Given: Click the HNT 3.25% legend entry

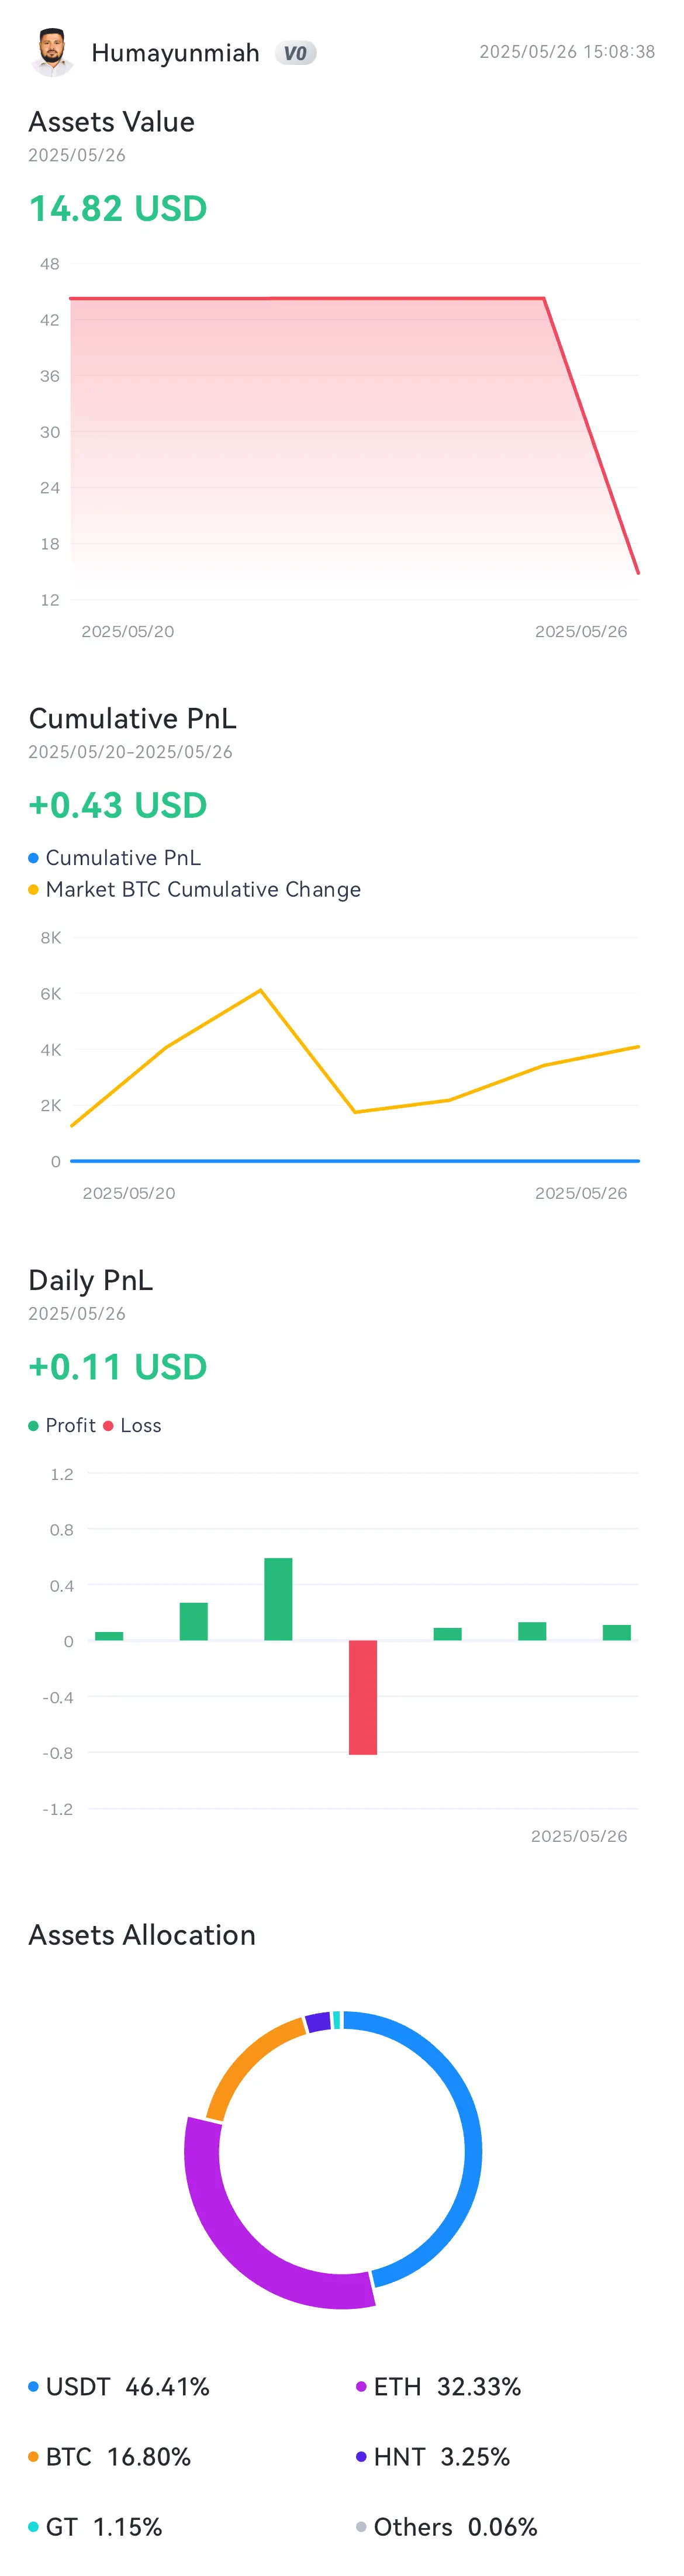Looking at the screenshot, I should click(x=433, y=2457).
